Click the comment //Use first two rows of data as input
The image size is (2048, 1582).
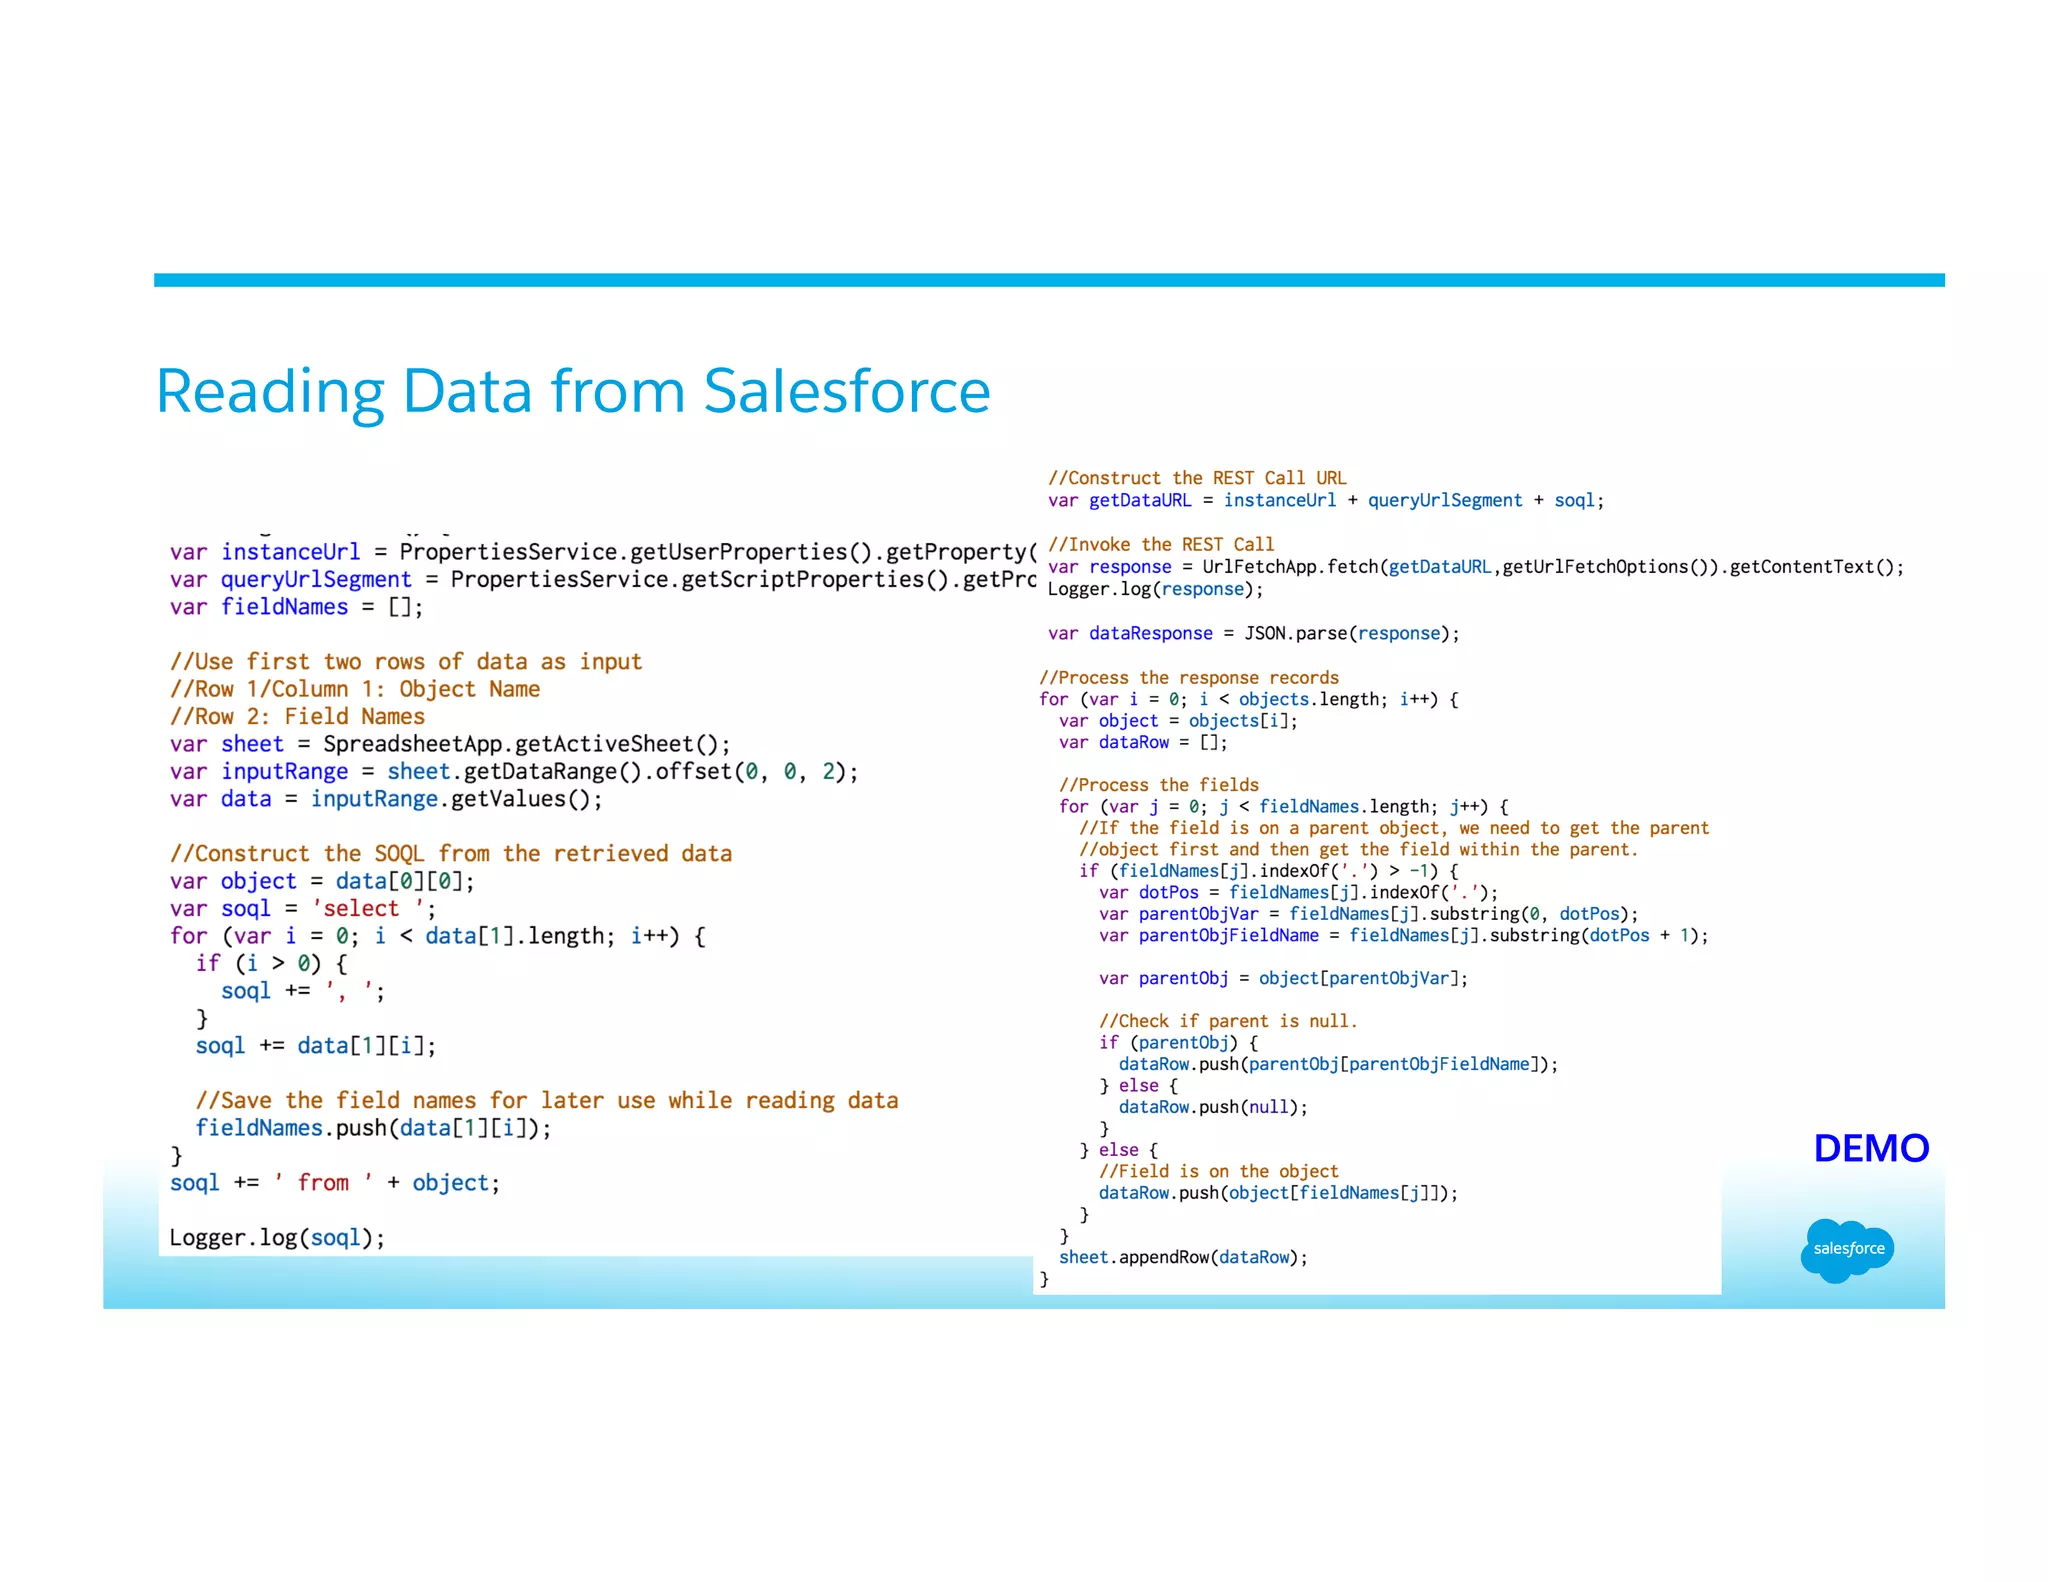(406, 662)
